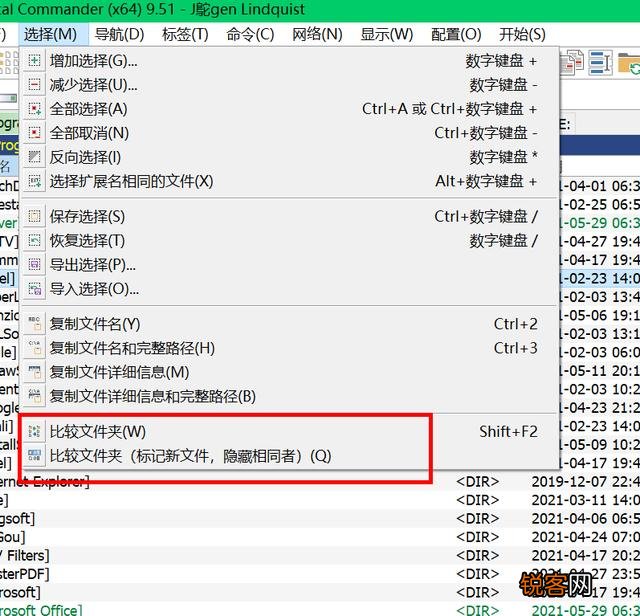Click the 复制文件名(Y) clipboard icon

click(34, 324)
